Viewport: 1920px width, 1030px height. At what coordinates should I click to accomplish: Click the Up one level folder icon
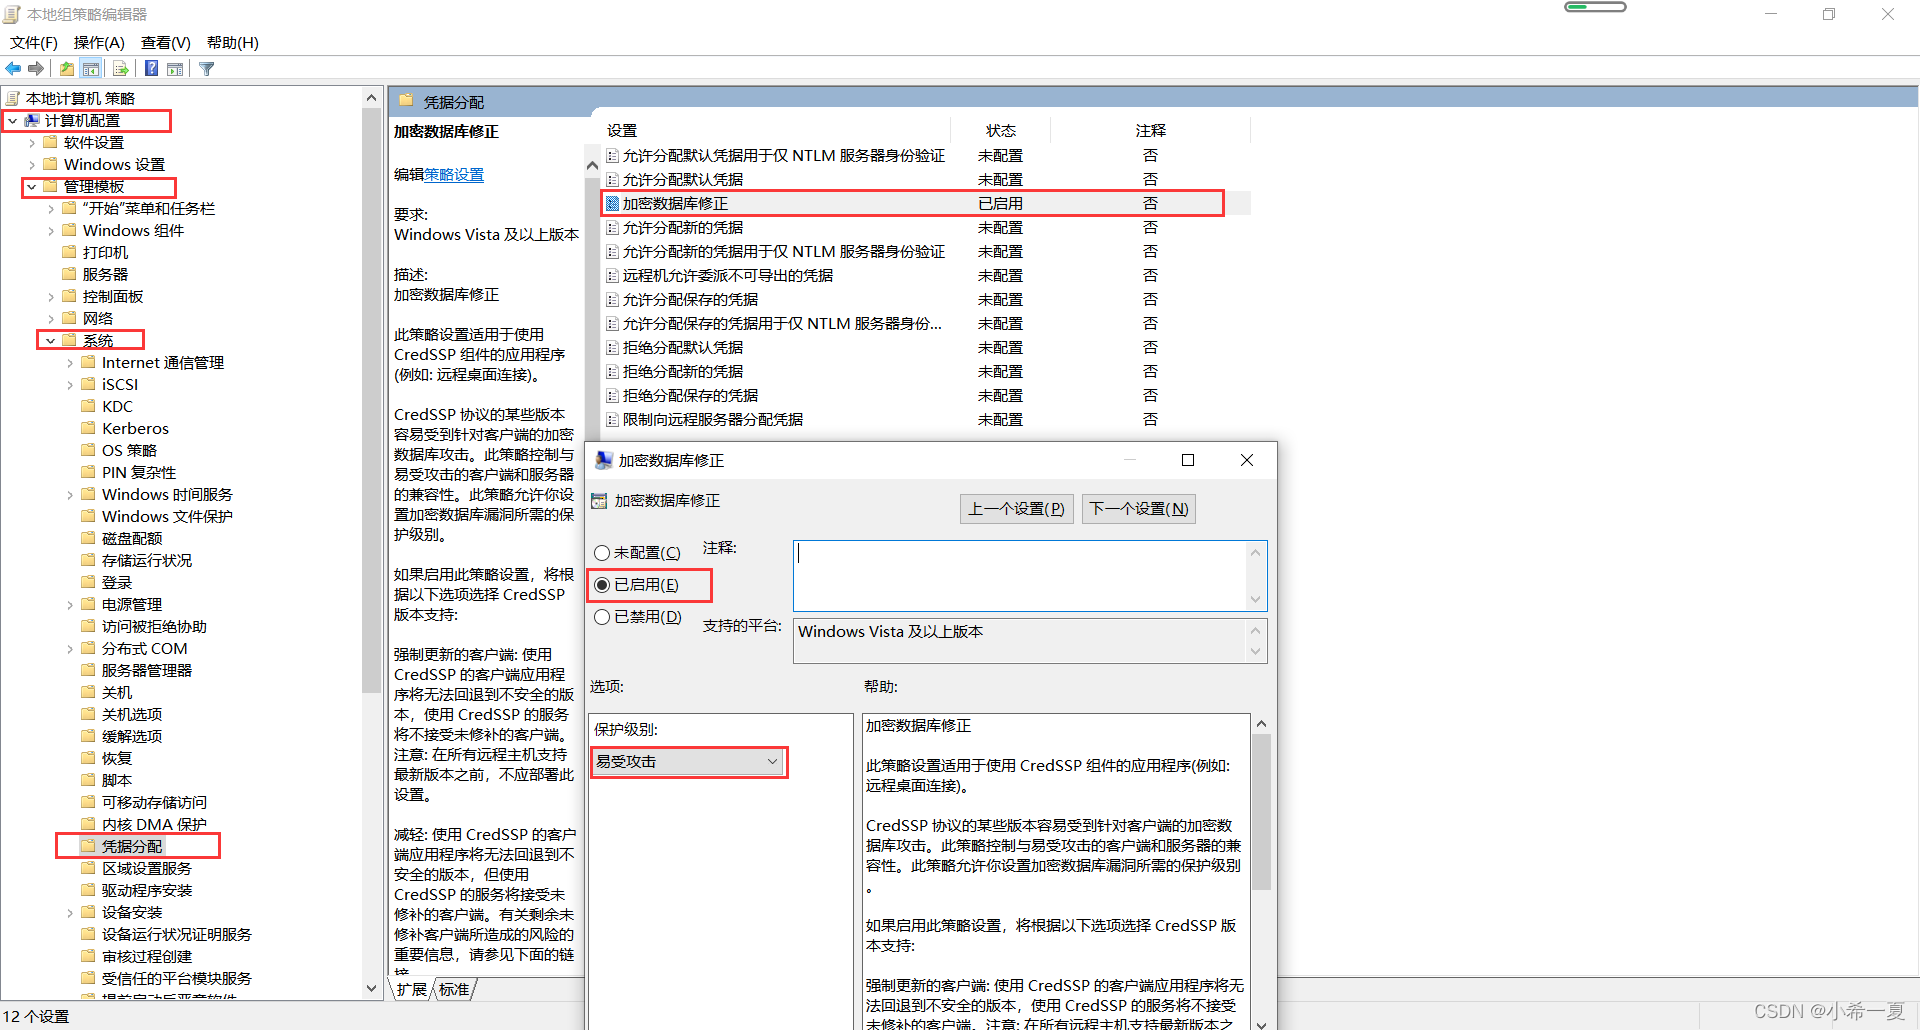tap(66, 68)
